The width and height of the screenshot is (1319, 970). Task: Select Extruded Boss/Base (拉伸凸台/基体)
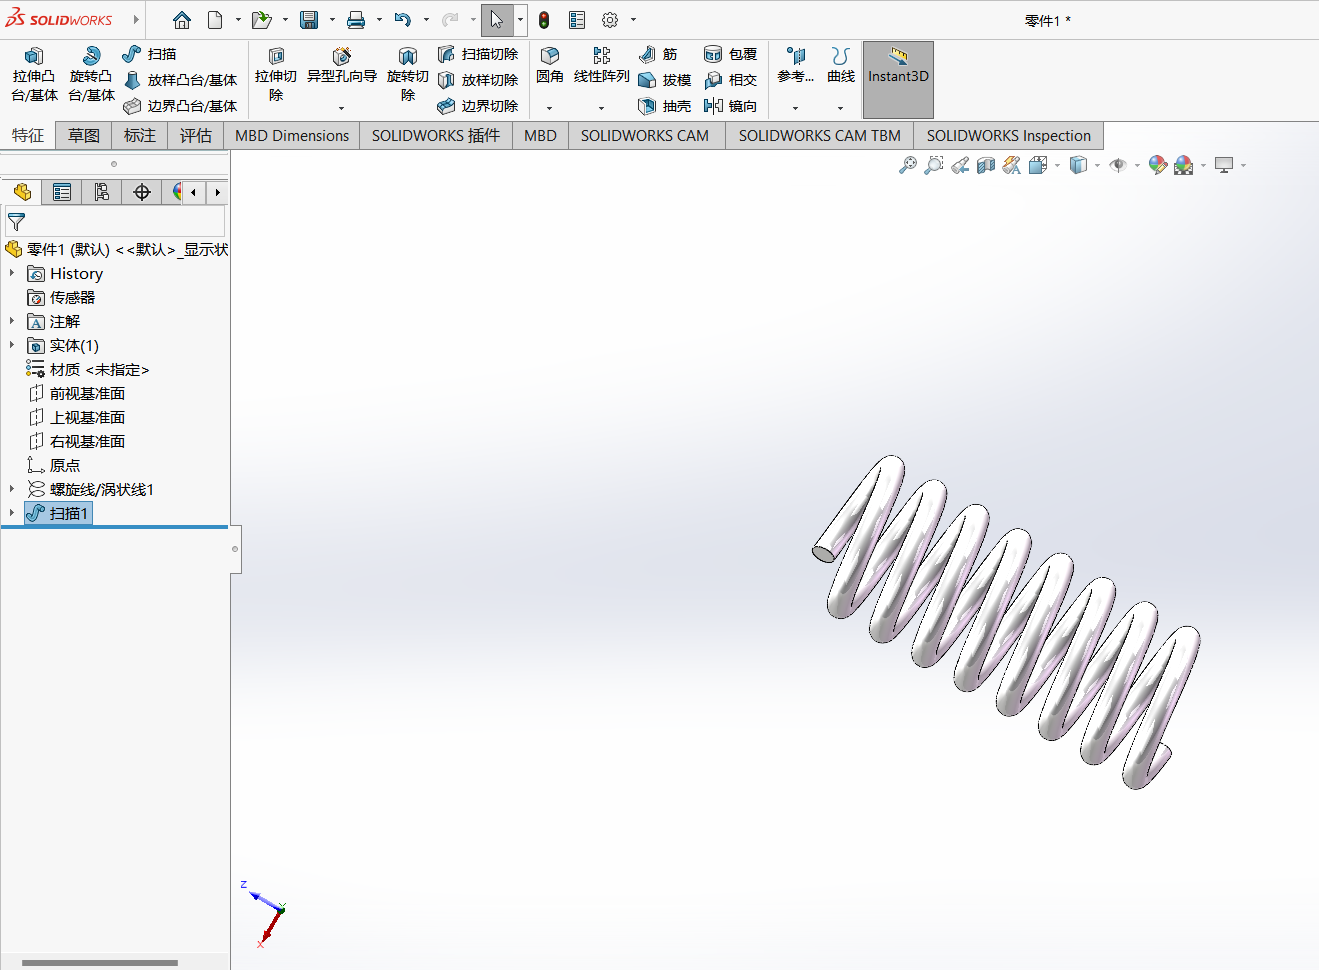pyautogui.click(x=34, y=75)
